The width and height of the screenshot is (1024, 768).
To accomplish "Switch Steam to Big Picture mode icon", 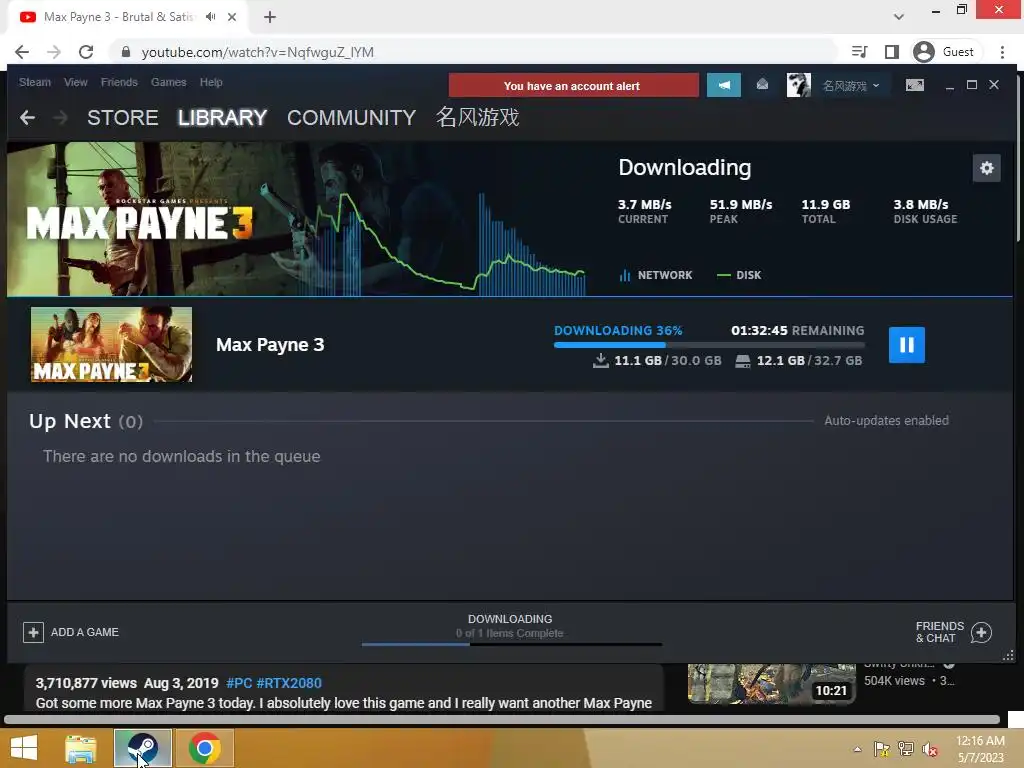I will (x=914, y=85).
